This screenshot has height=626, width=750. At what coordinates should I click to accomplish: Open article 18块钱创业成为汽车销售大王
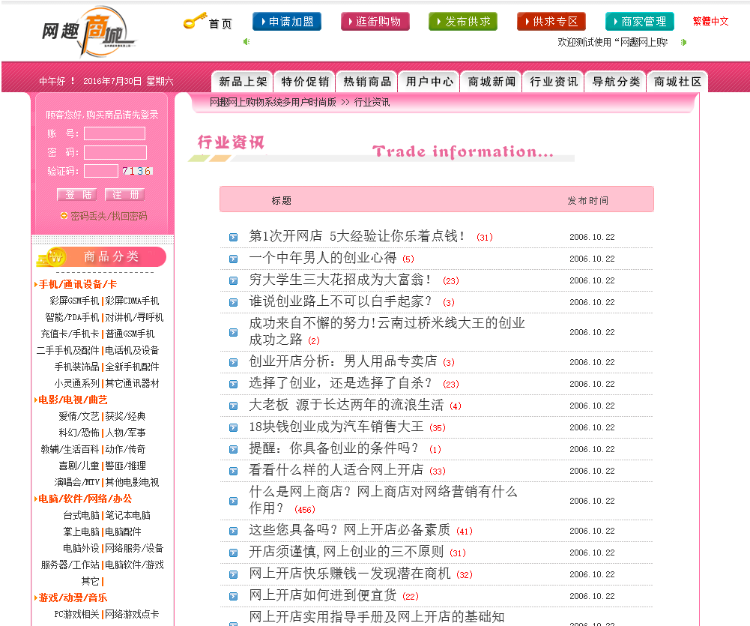[336, 427]
